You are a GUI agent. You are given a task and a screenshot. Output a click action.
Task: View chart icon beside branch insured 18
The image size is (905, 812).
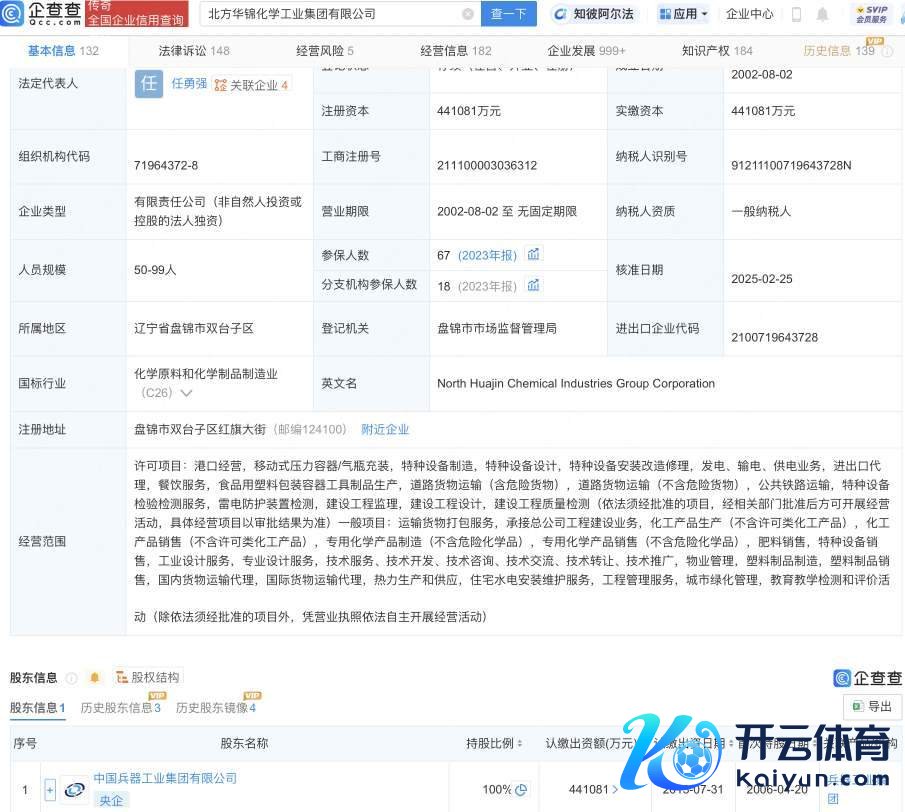tap(534, 285)
